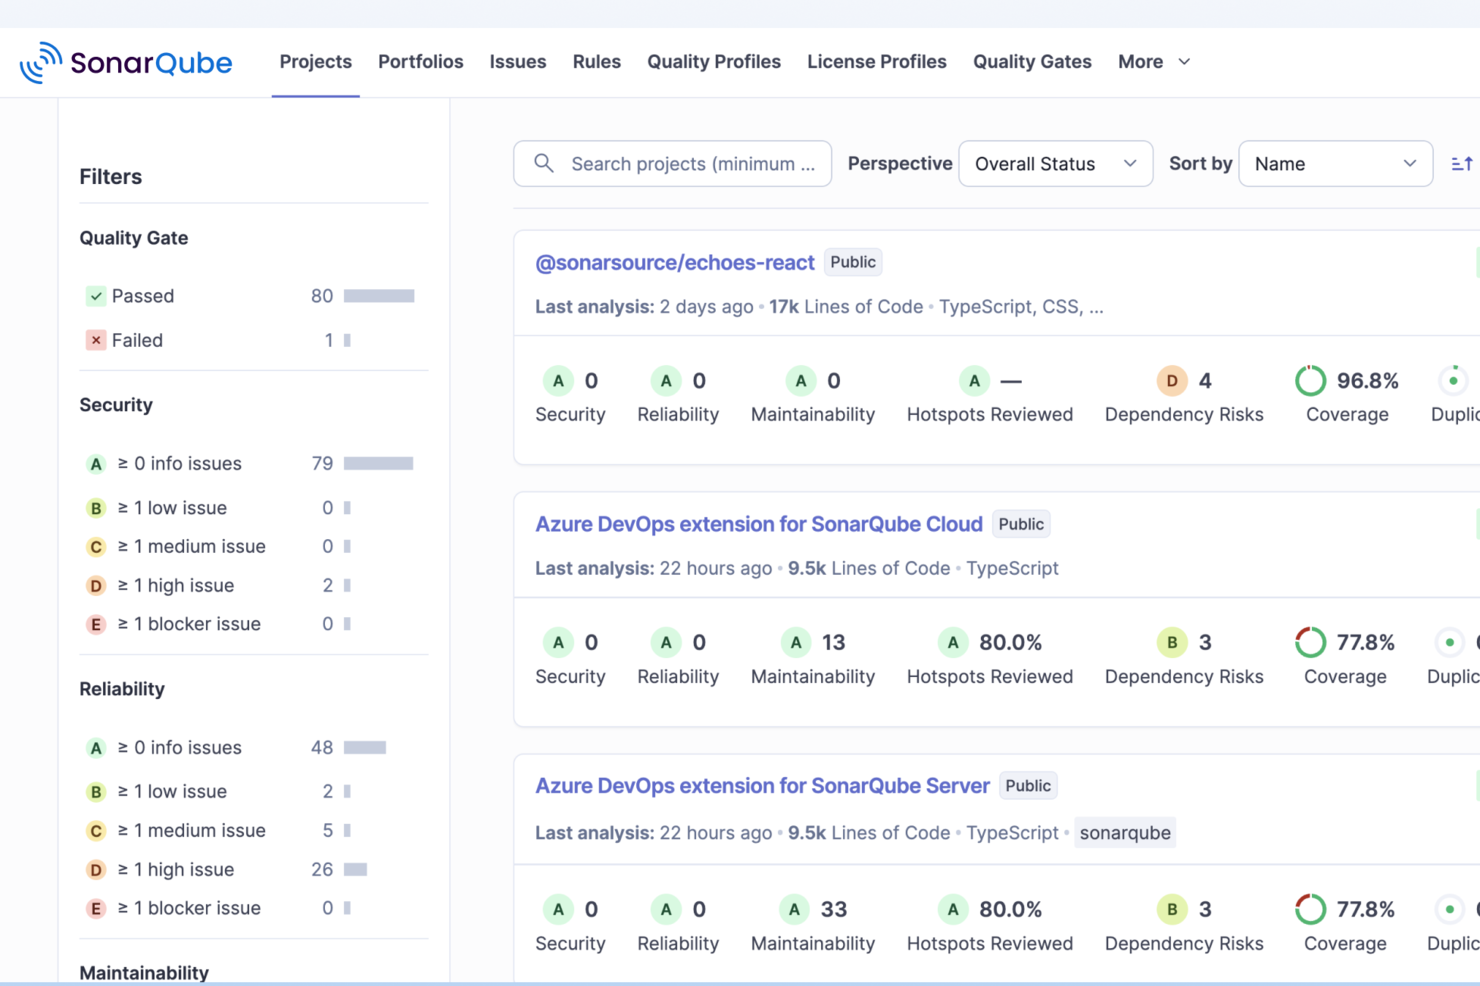Viewport: 1480px width, 986px height.
Task: Open the Projects tab
Action: pyautogui.click(x=316, y=62)
